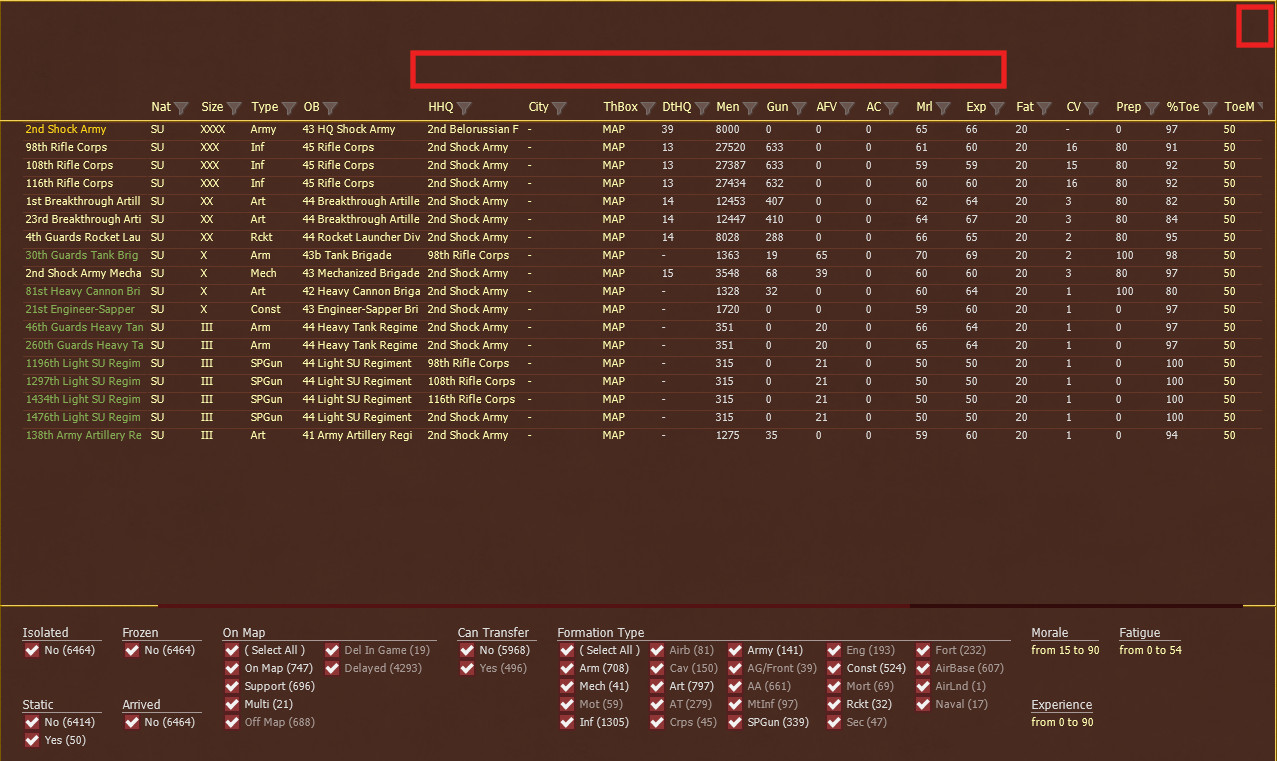Set Morale range from 15 to 90
Screen dimensions: 1277x761
coord(1065,650)
